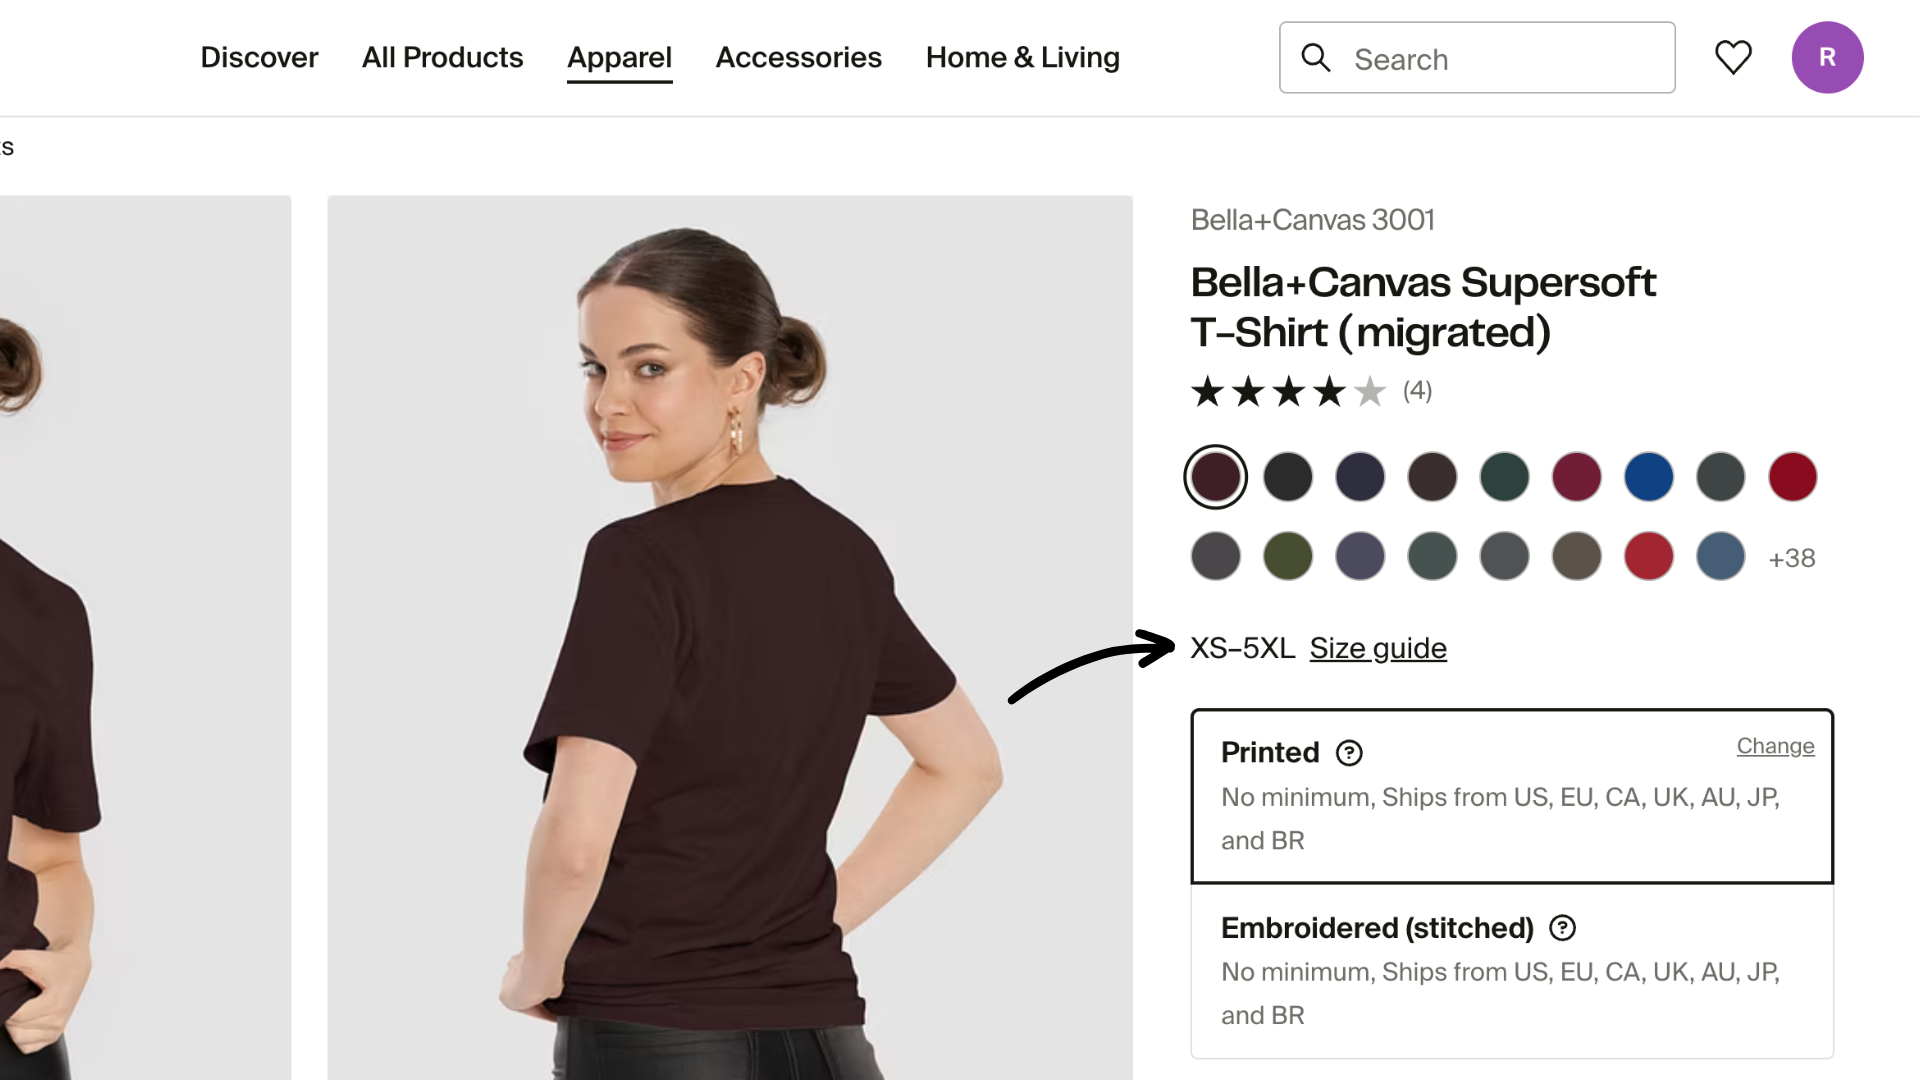
Task: Click the star rating to see reviews
Action: (x=1288, y=392)
